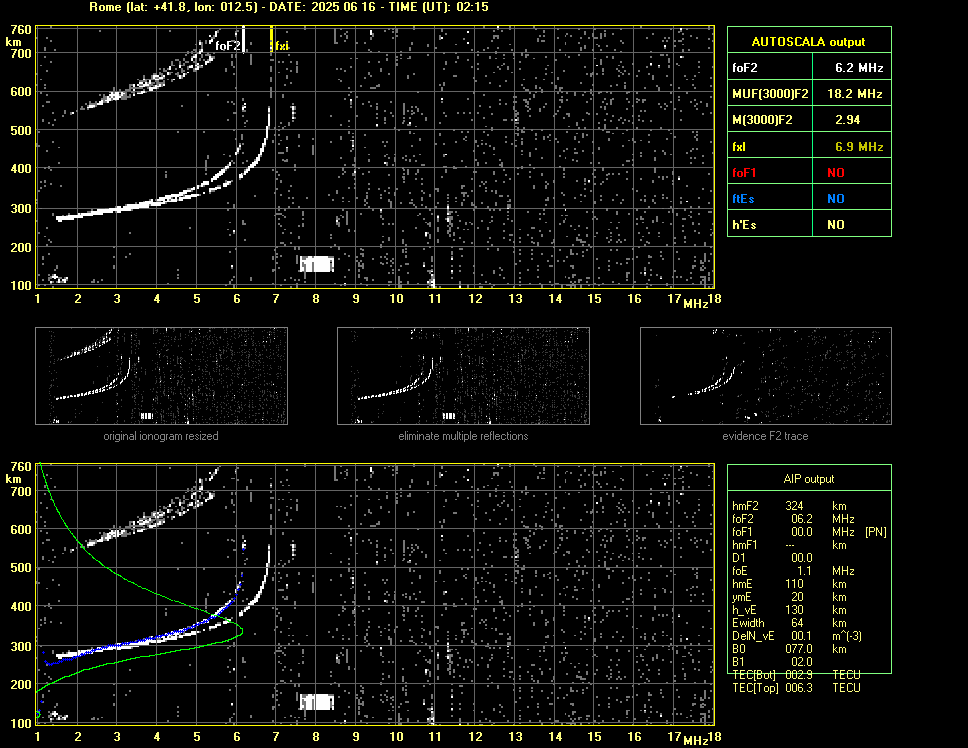Click the yellow fxI label in AUTOSCALA table

point(739,147)
